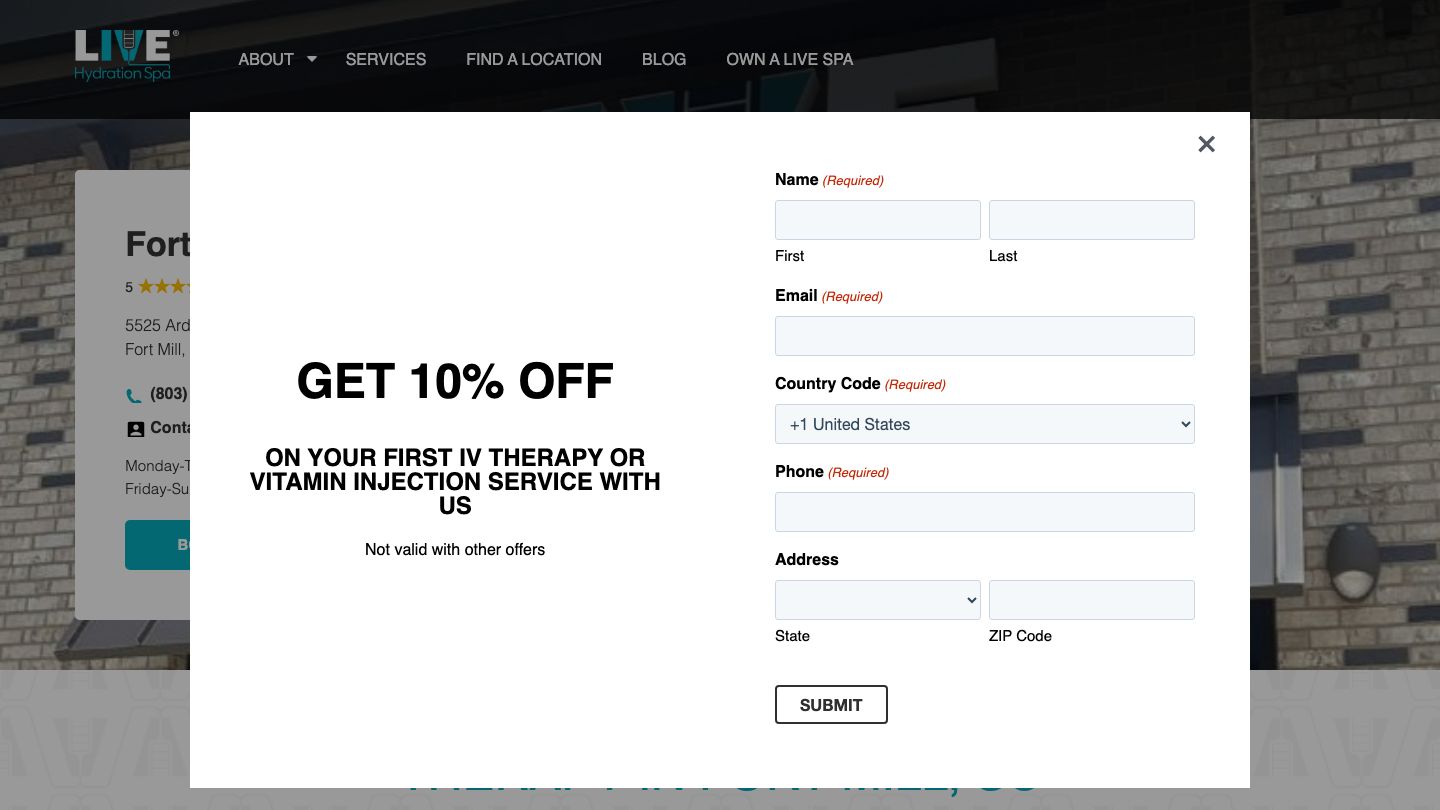
Task: Open the State dropdown
Action: click(877, 600)
